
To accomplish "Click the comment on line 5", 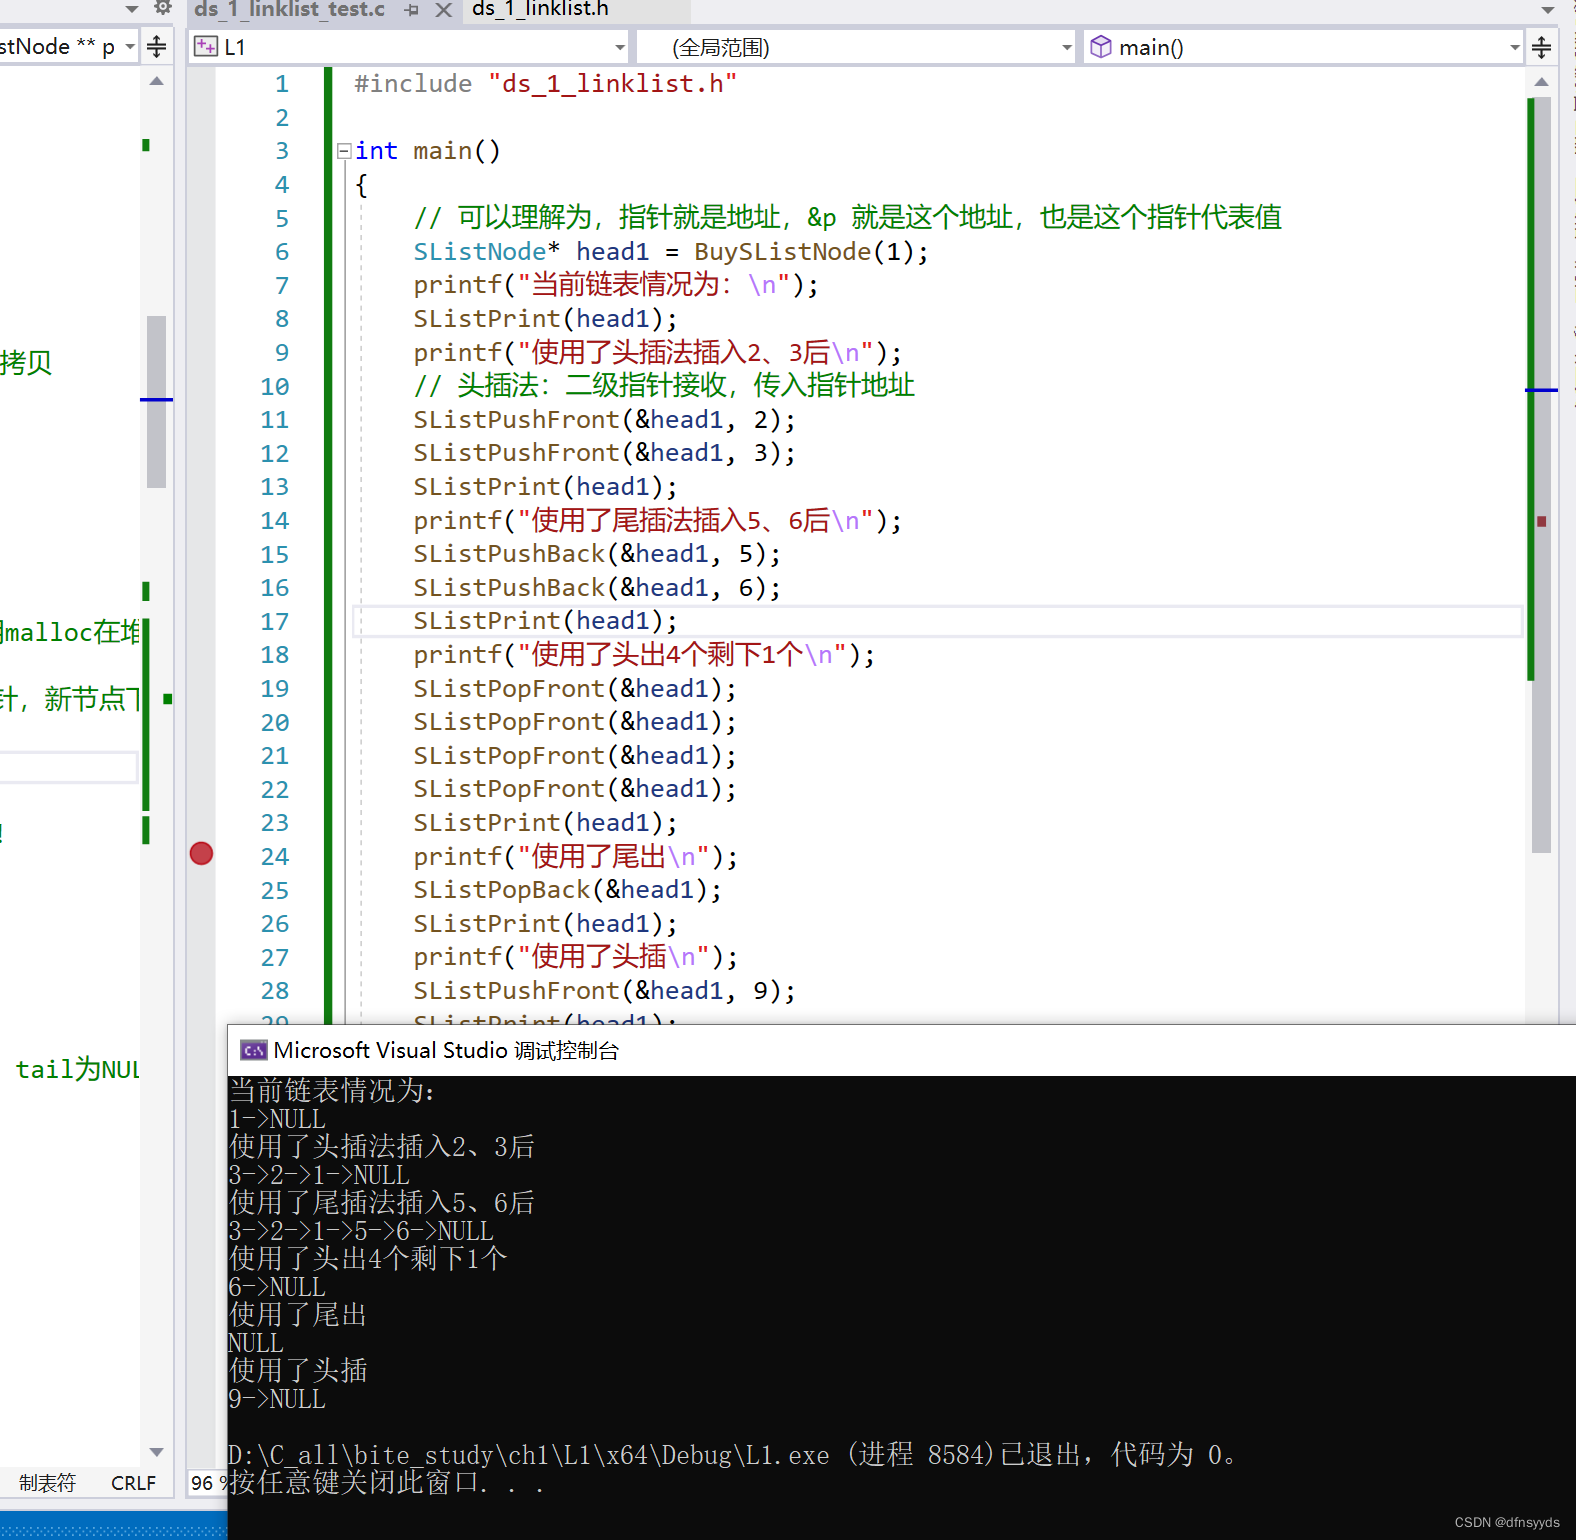I will 848,217.
